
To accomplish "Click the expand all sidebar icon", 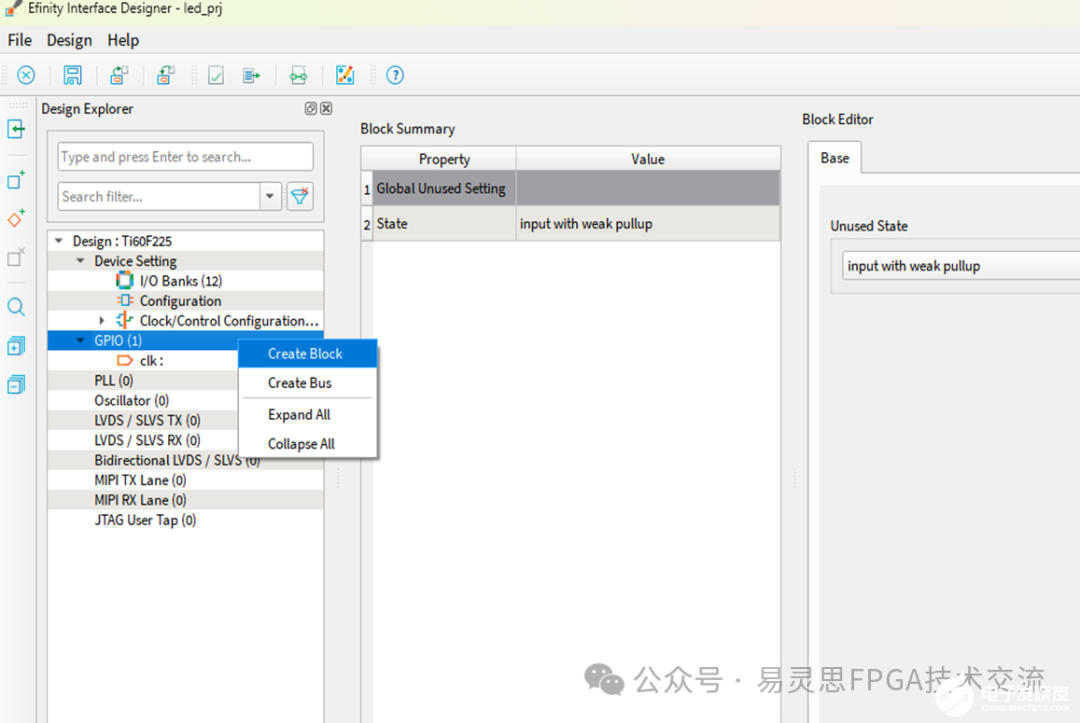I will pyautogui.click(x=16, y=346).
